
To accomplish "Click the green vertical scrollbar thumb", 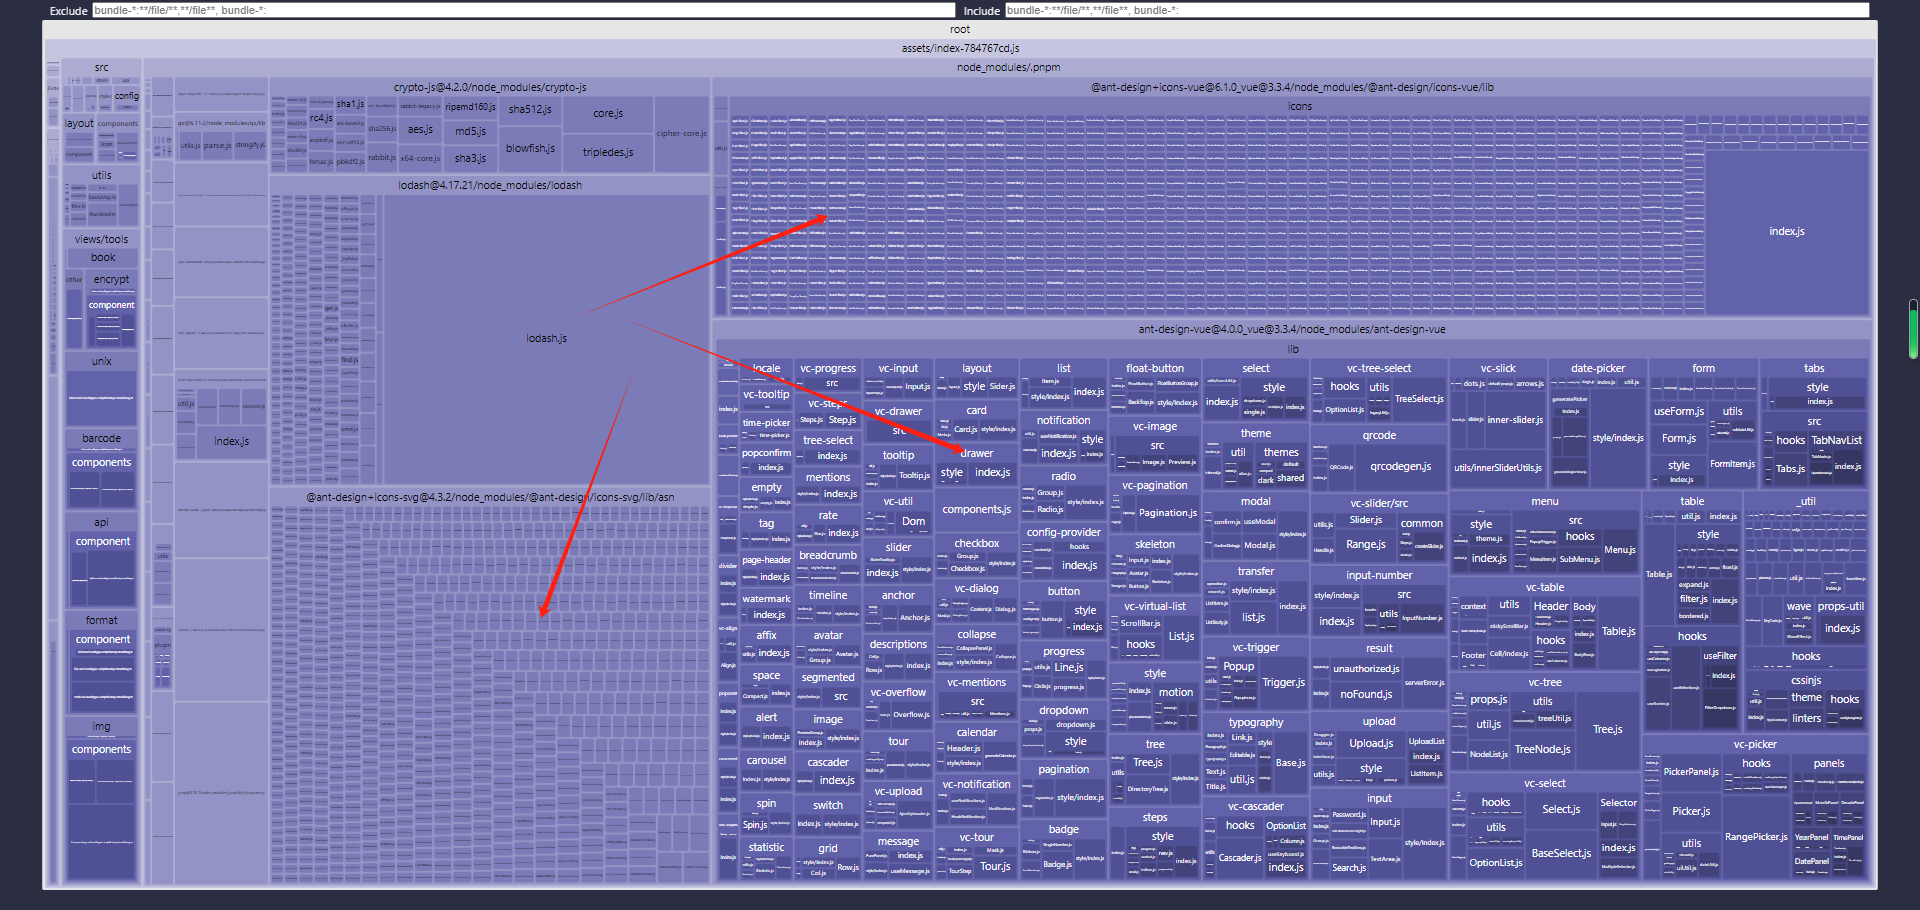I will 1912,330.
